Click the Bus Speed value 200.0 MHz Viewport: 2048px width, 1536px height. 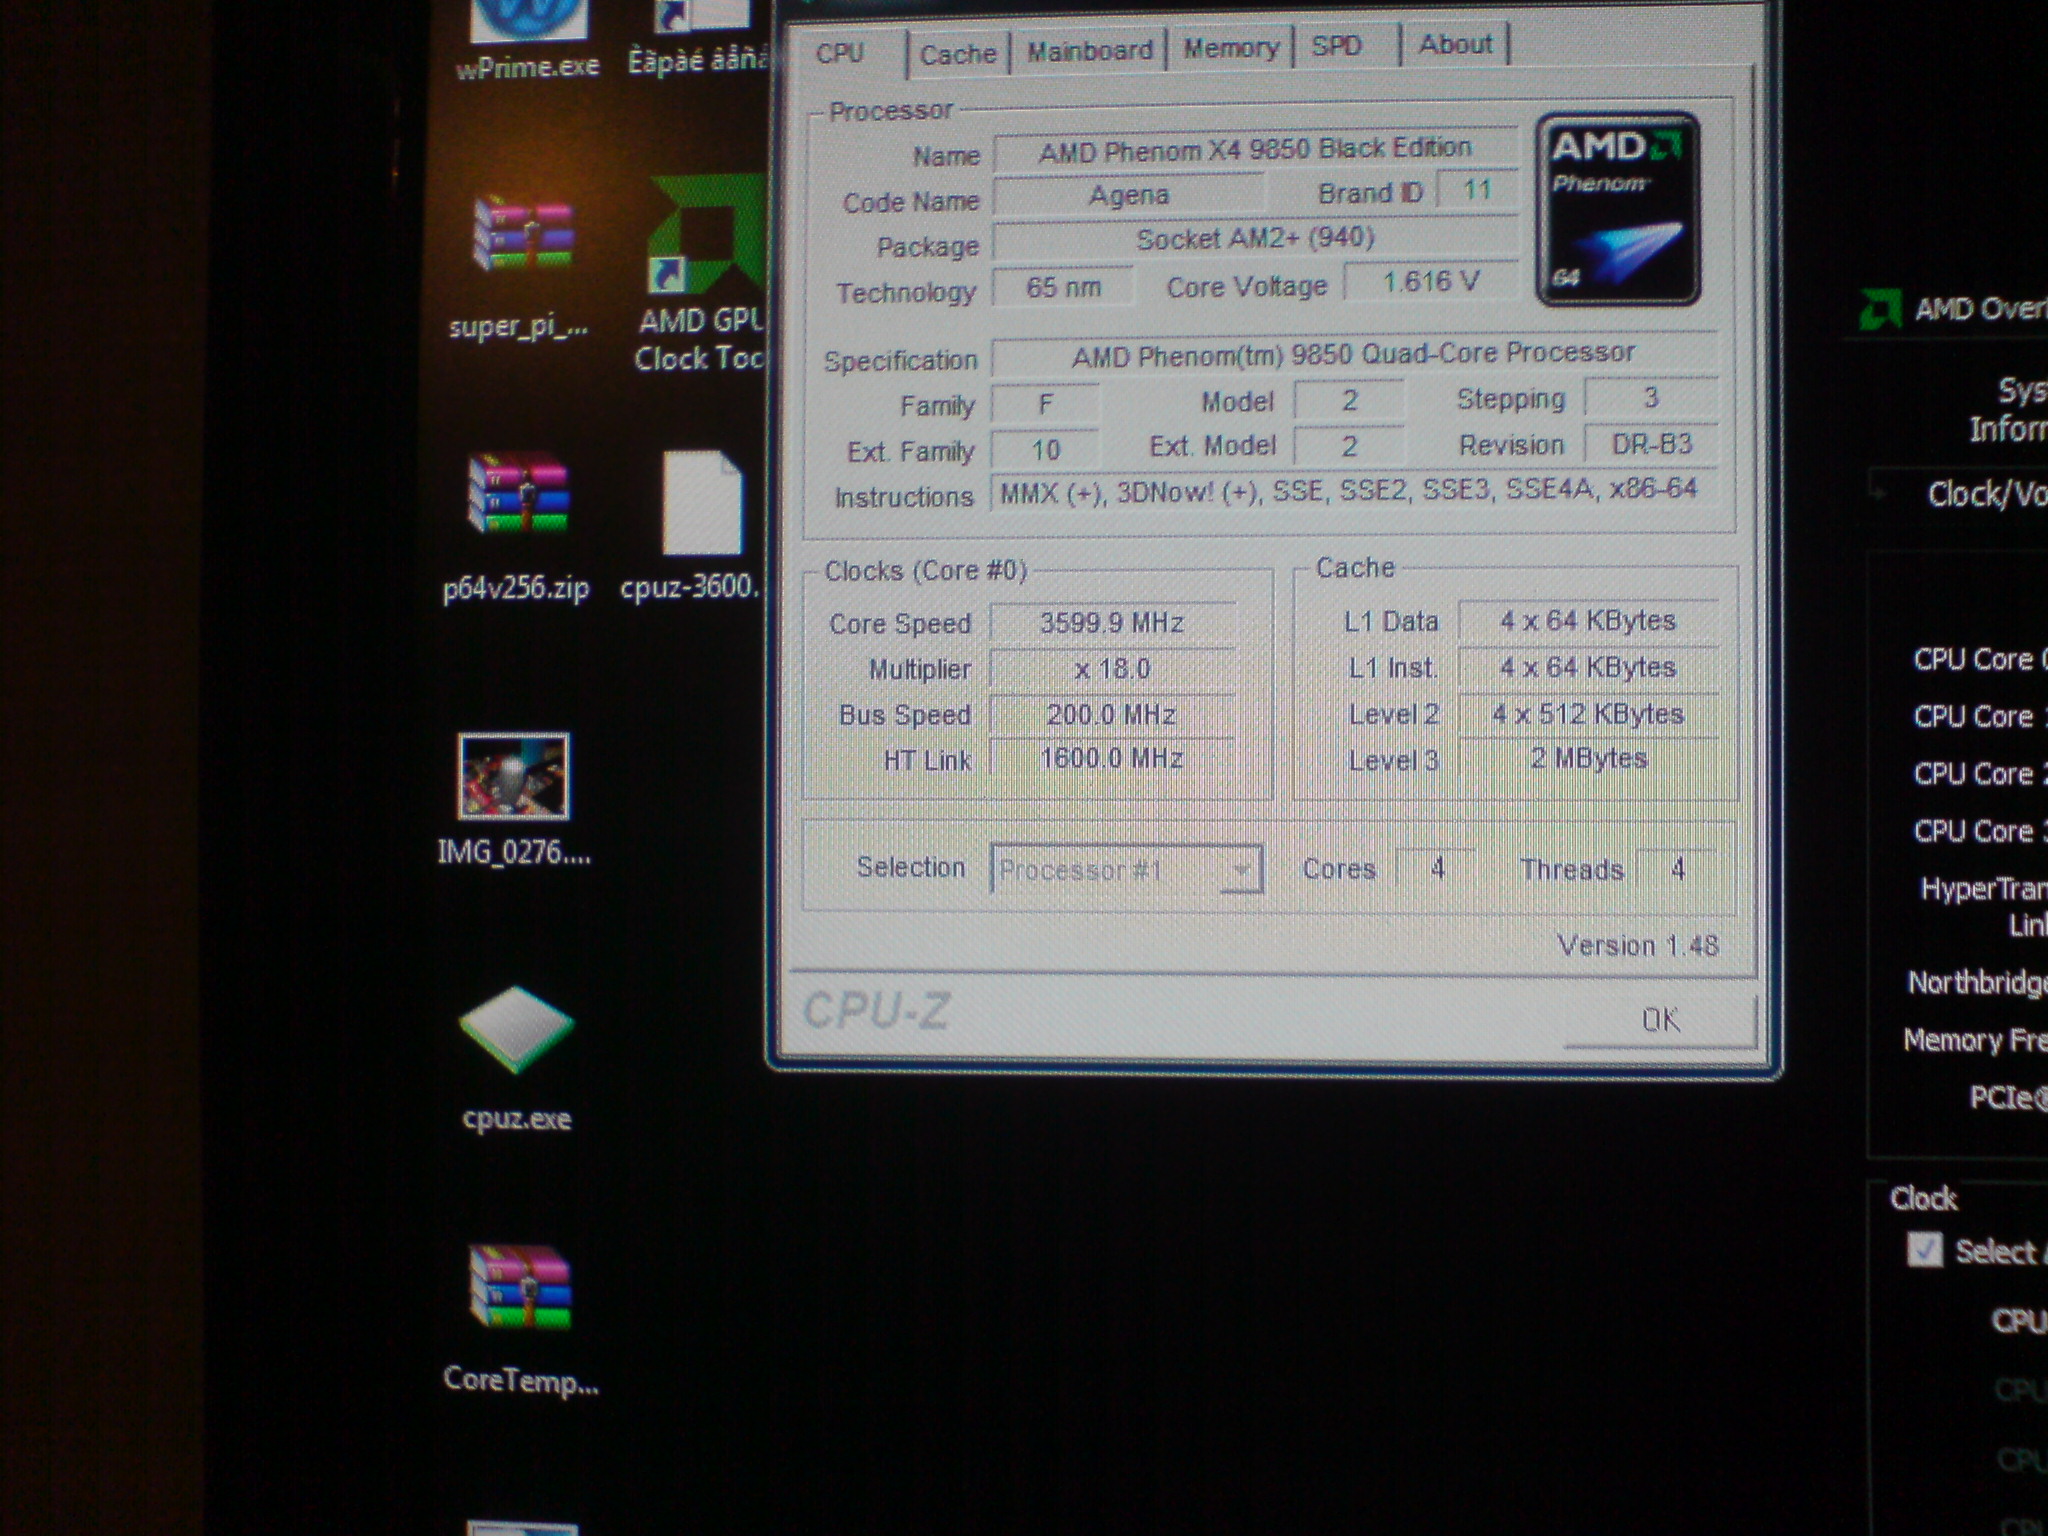[1112, 715]
